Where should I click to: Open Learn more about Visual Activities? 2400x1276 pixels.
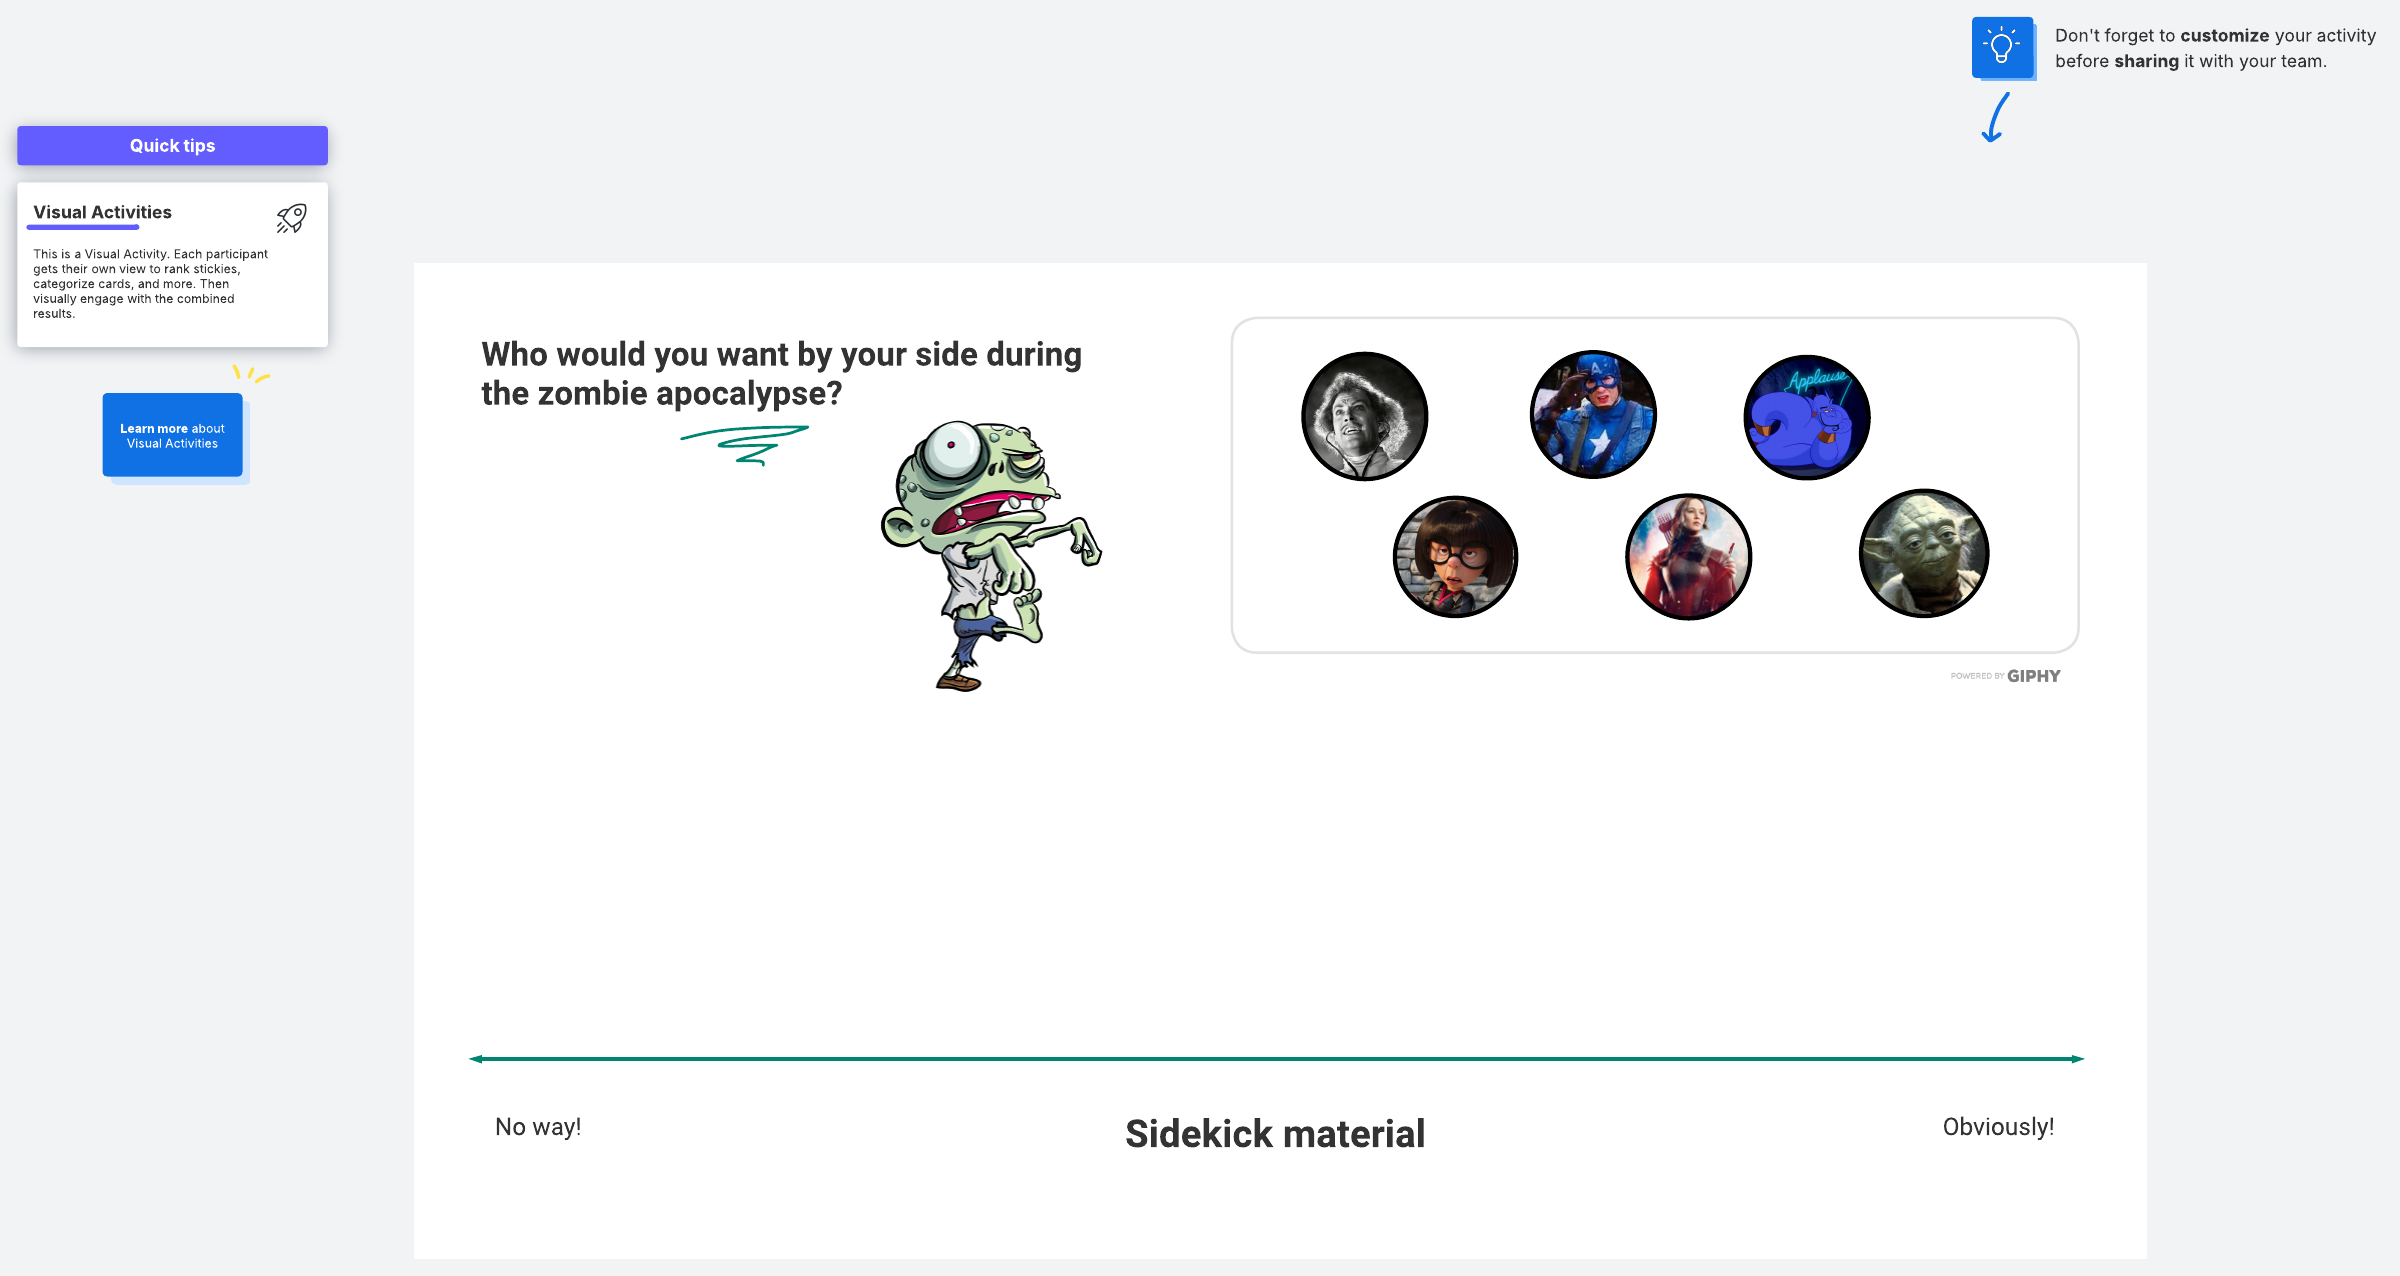(x=172, y=436)
